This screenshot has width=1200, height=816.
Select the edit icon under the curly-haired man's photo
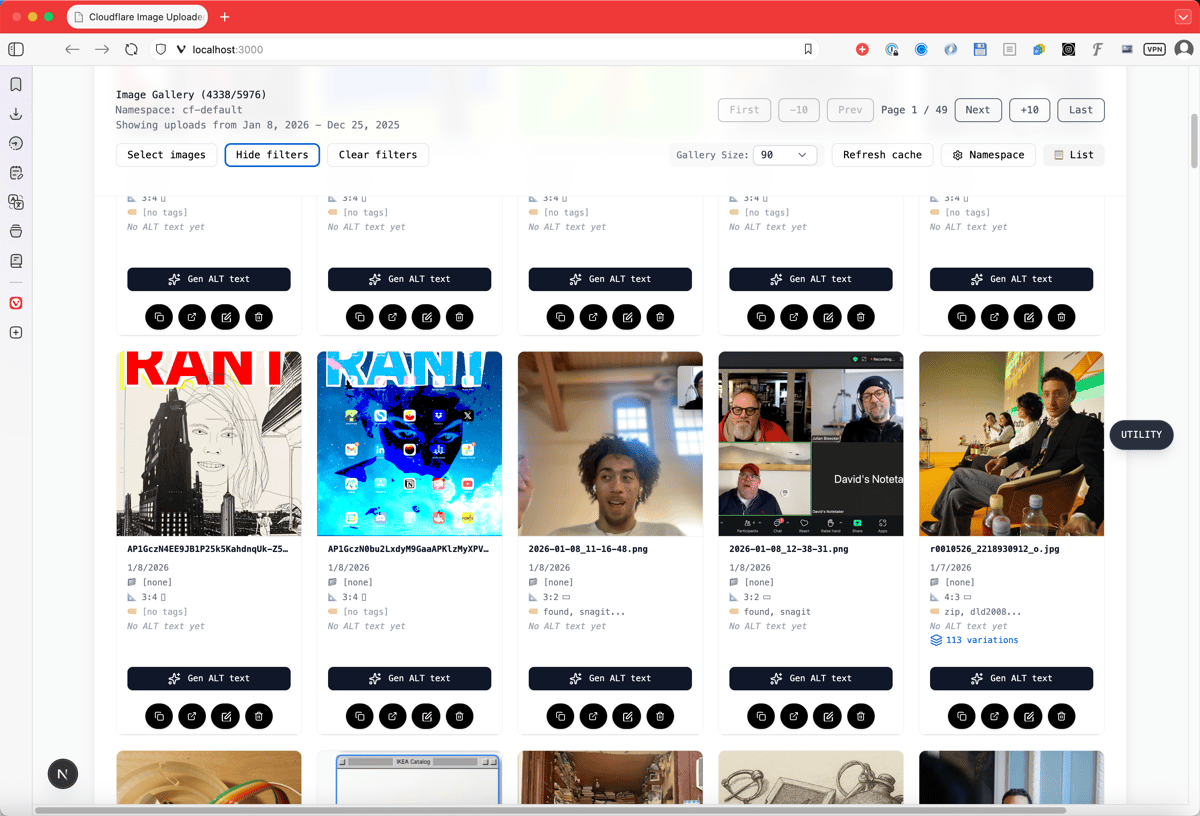(x=627, y=716)
